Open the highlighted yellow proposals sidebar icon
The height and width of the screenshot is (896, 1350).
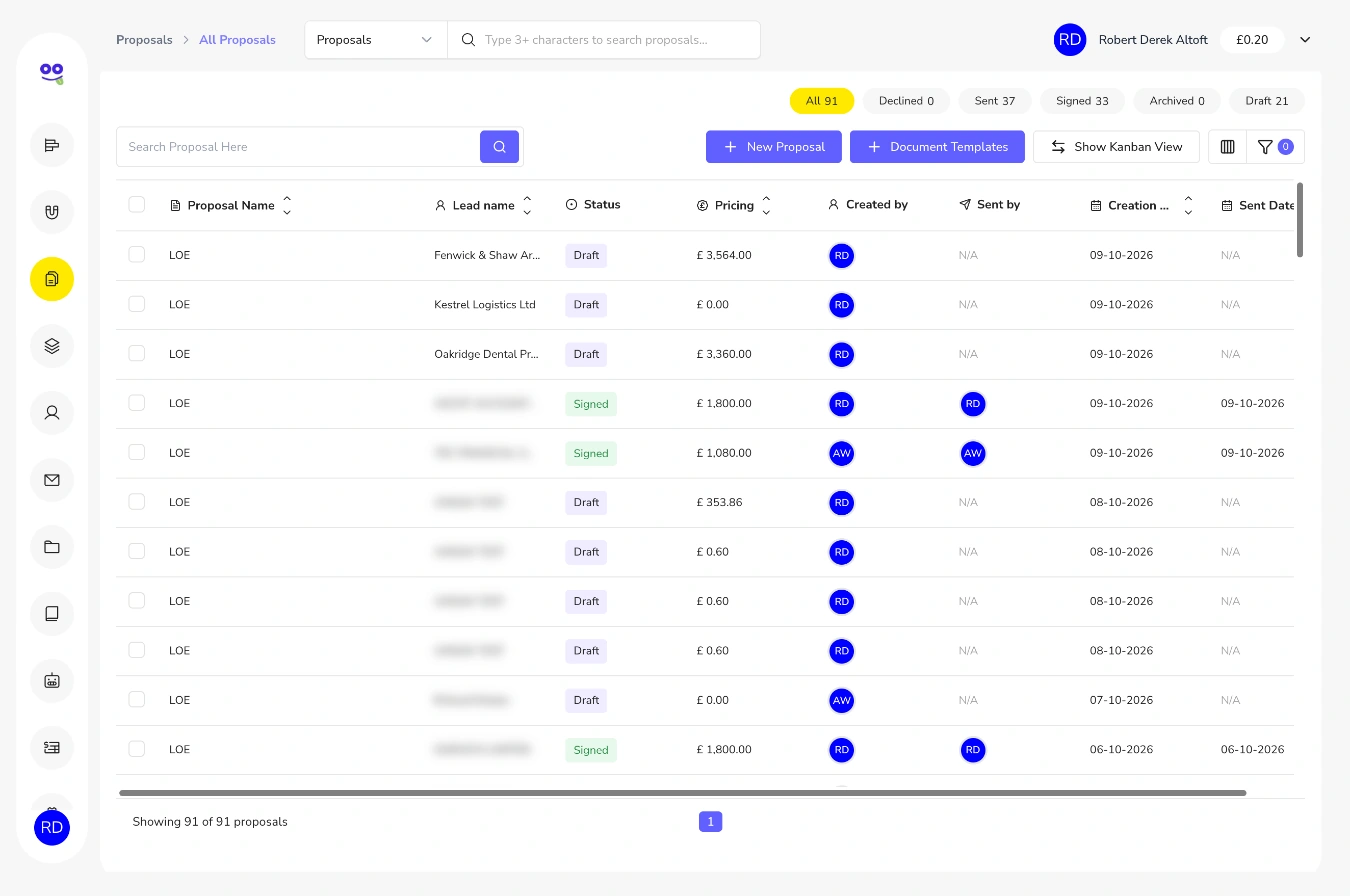click(52, 279)
